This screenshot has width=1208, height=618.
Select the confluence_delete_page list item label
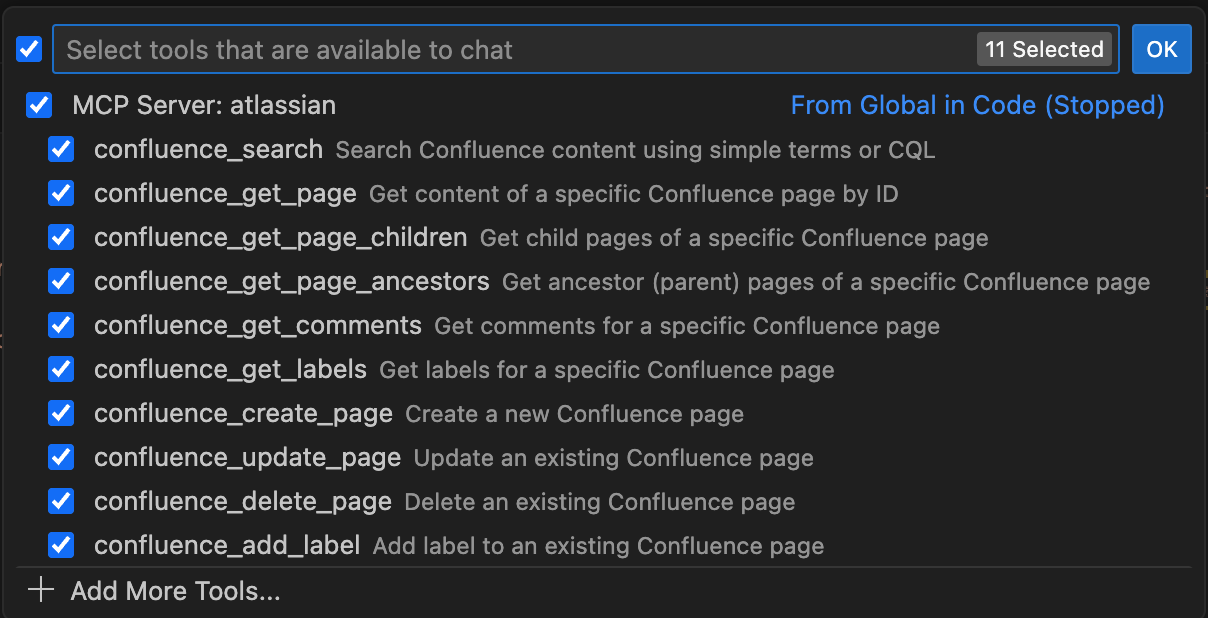[x=243, y=501]
